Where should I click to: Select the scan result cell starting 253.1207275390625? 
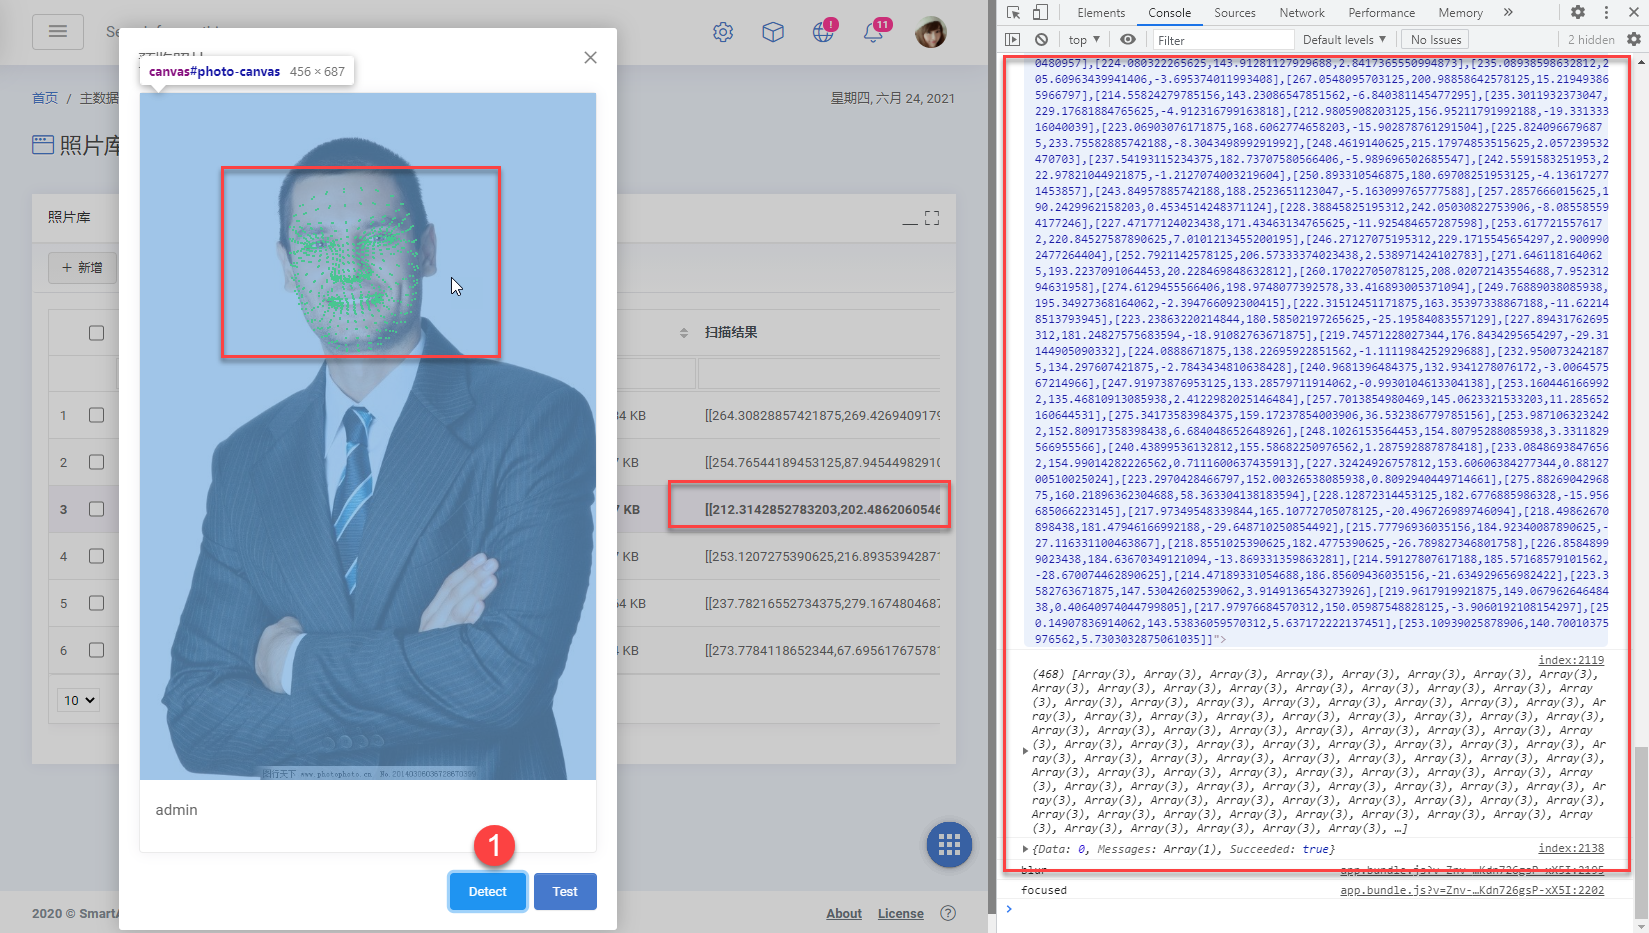tap(822, 556)
